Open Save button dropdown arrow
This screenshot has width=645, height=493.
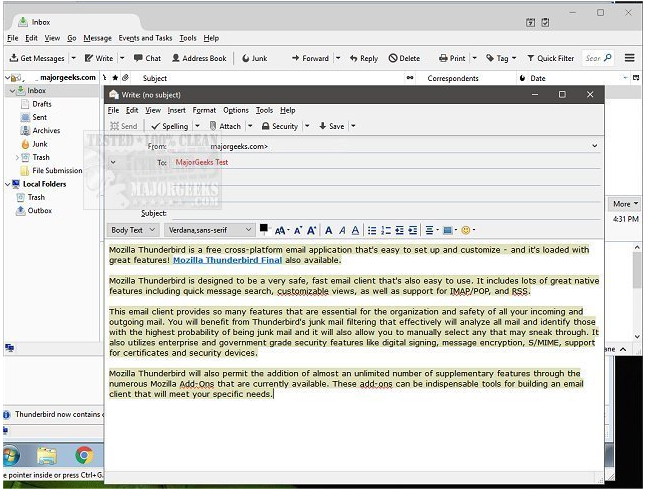point(353,126)
